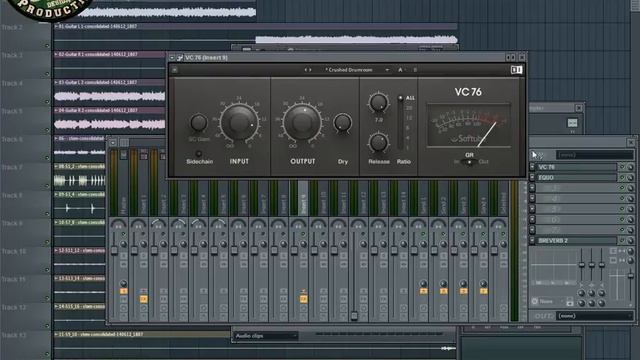Toggle the Sidechain switch
640x360 pixels.
[x=199, y=154]
